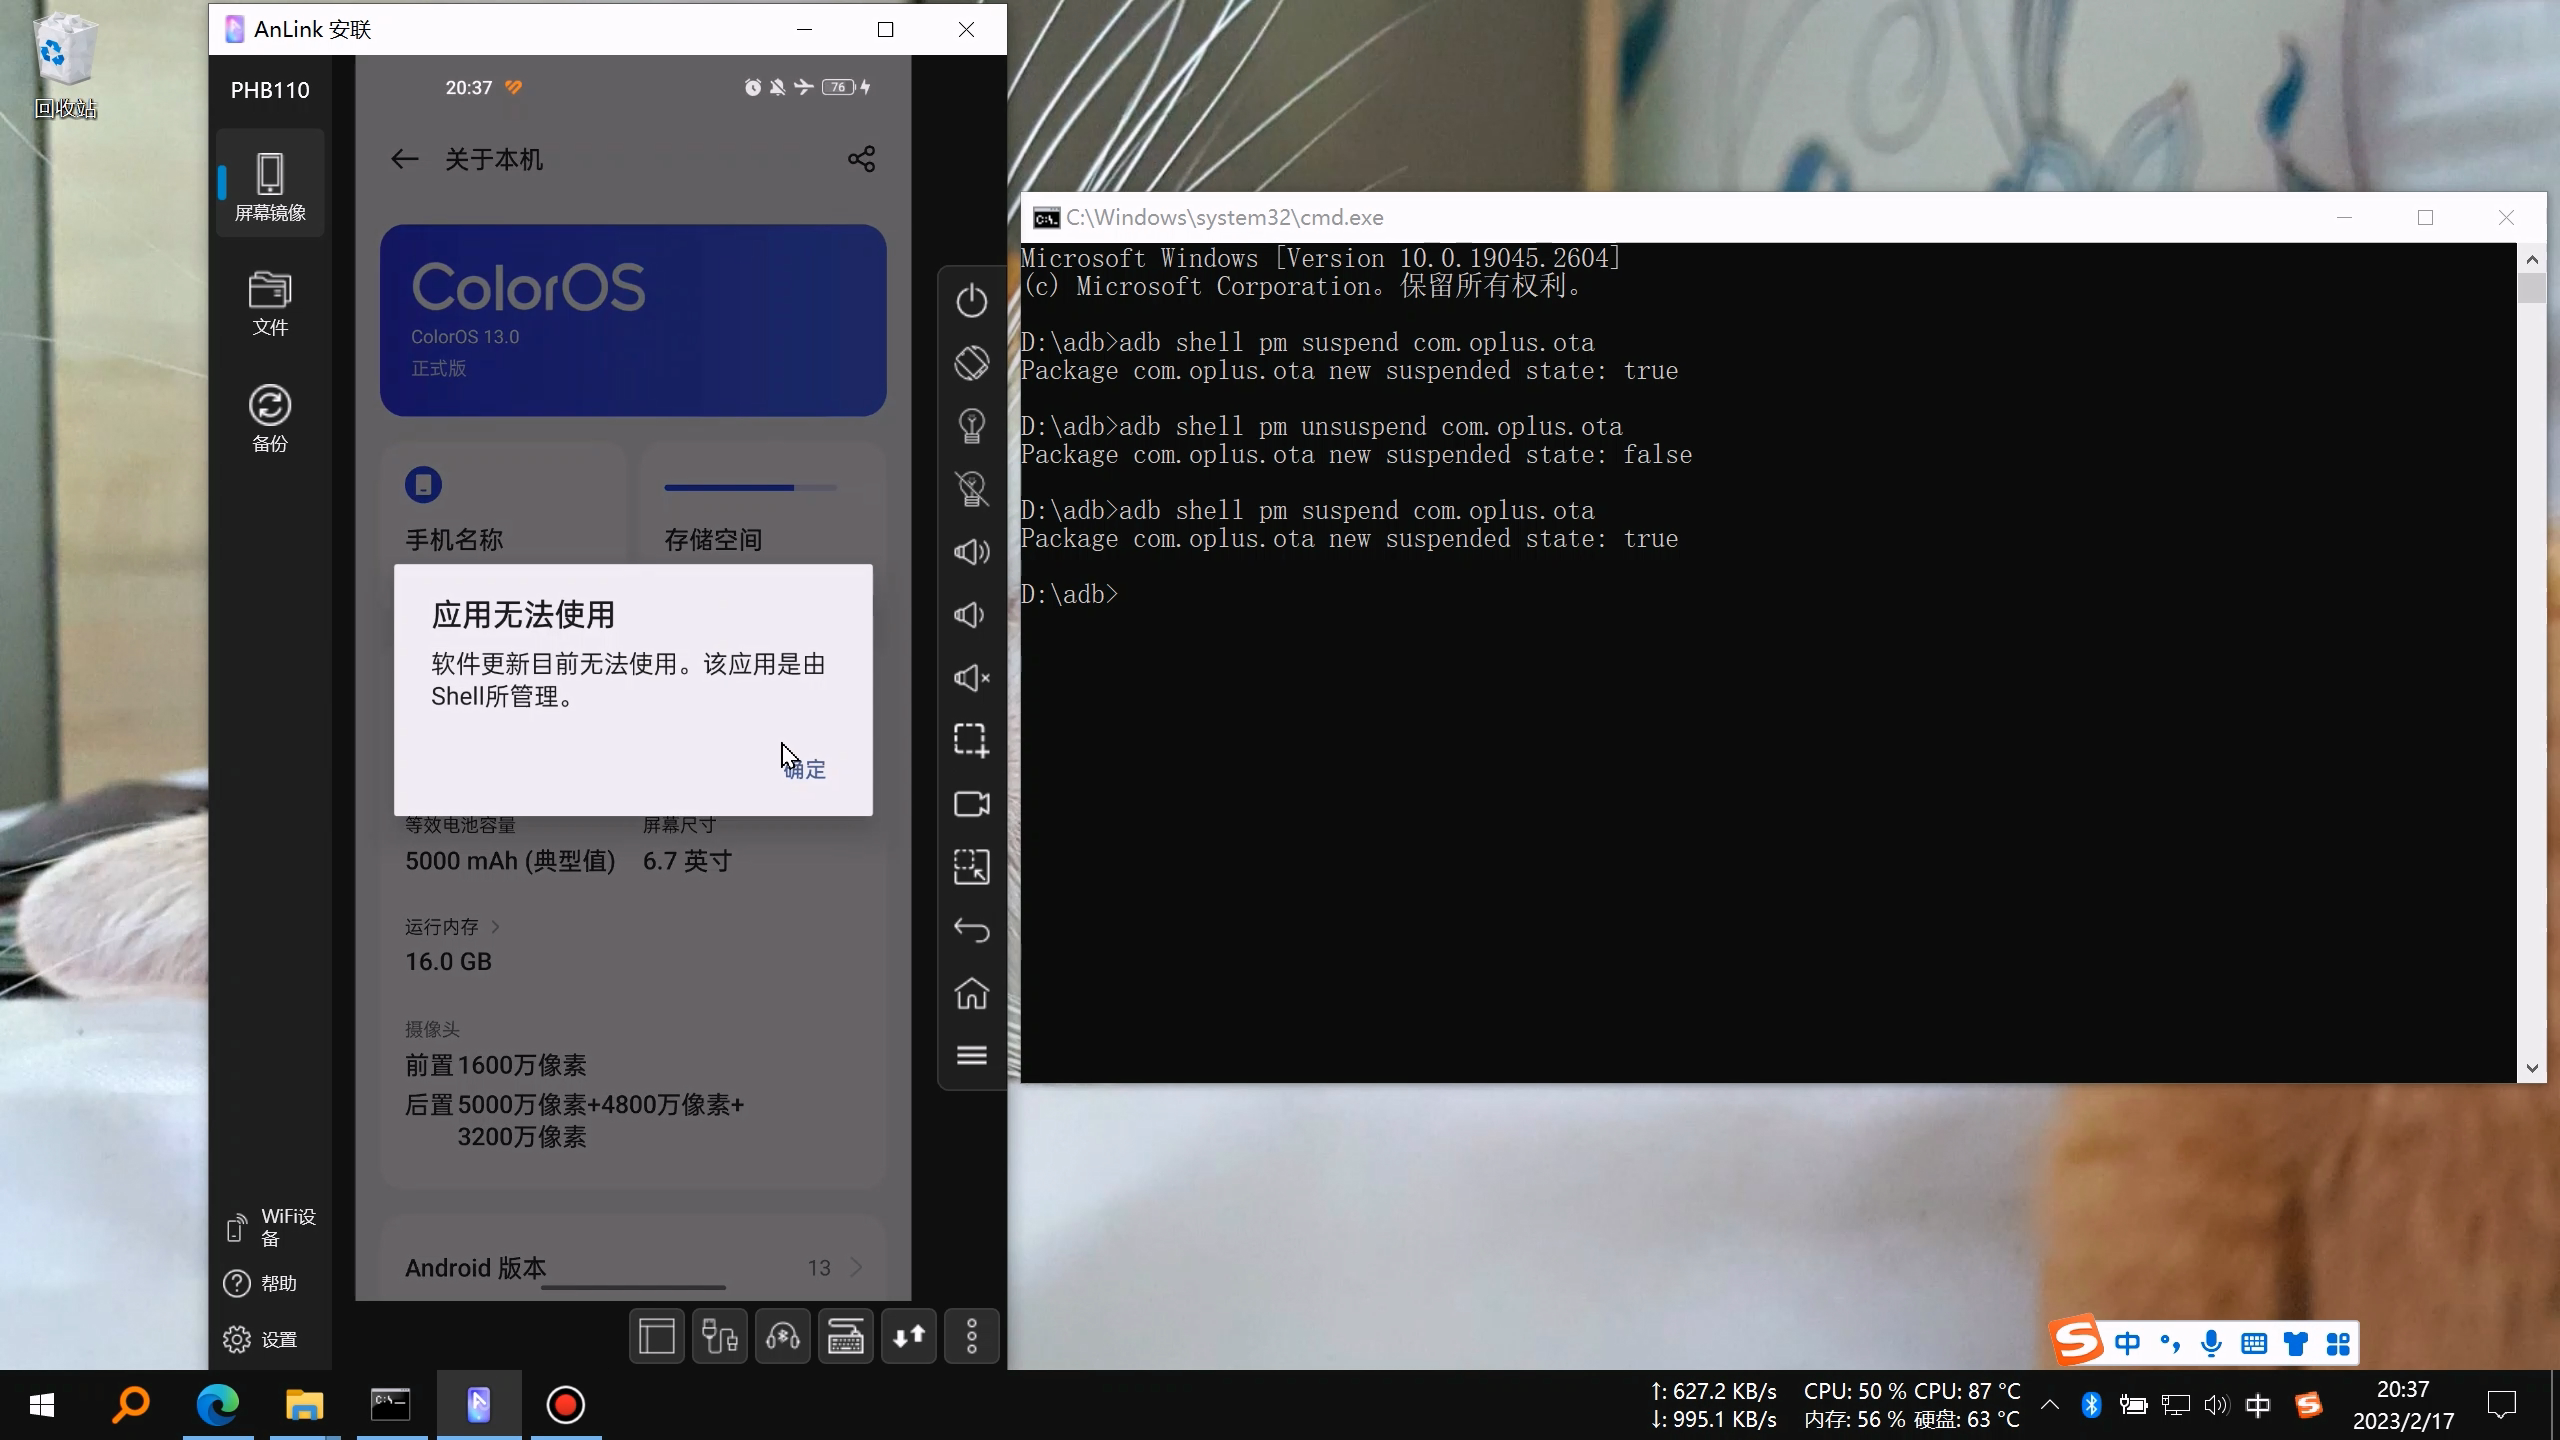Launch Microsoft Edge from taskbar

click(x=217, y=1405)
